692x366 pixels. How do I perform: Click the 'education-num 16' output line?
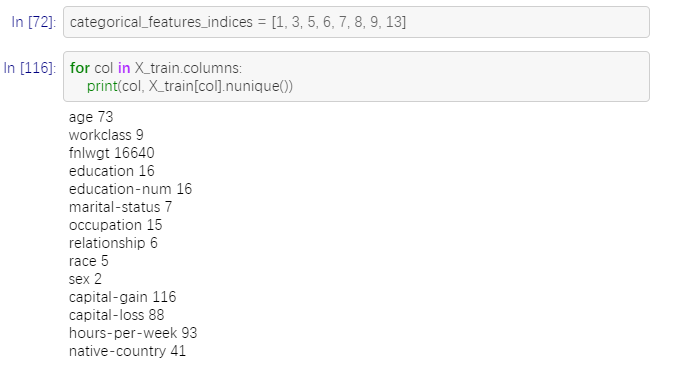tap(130, 189)
